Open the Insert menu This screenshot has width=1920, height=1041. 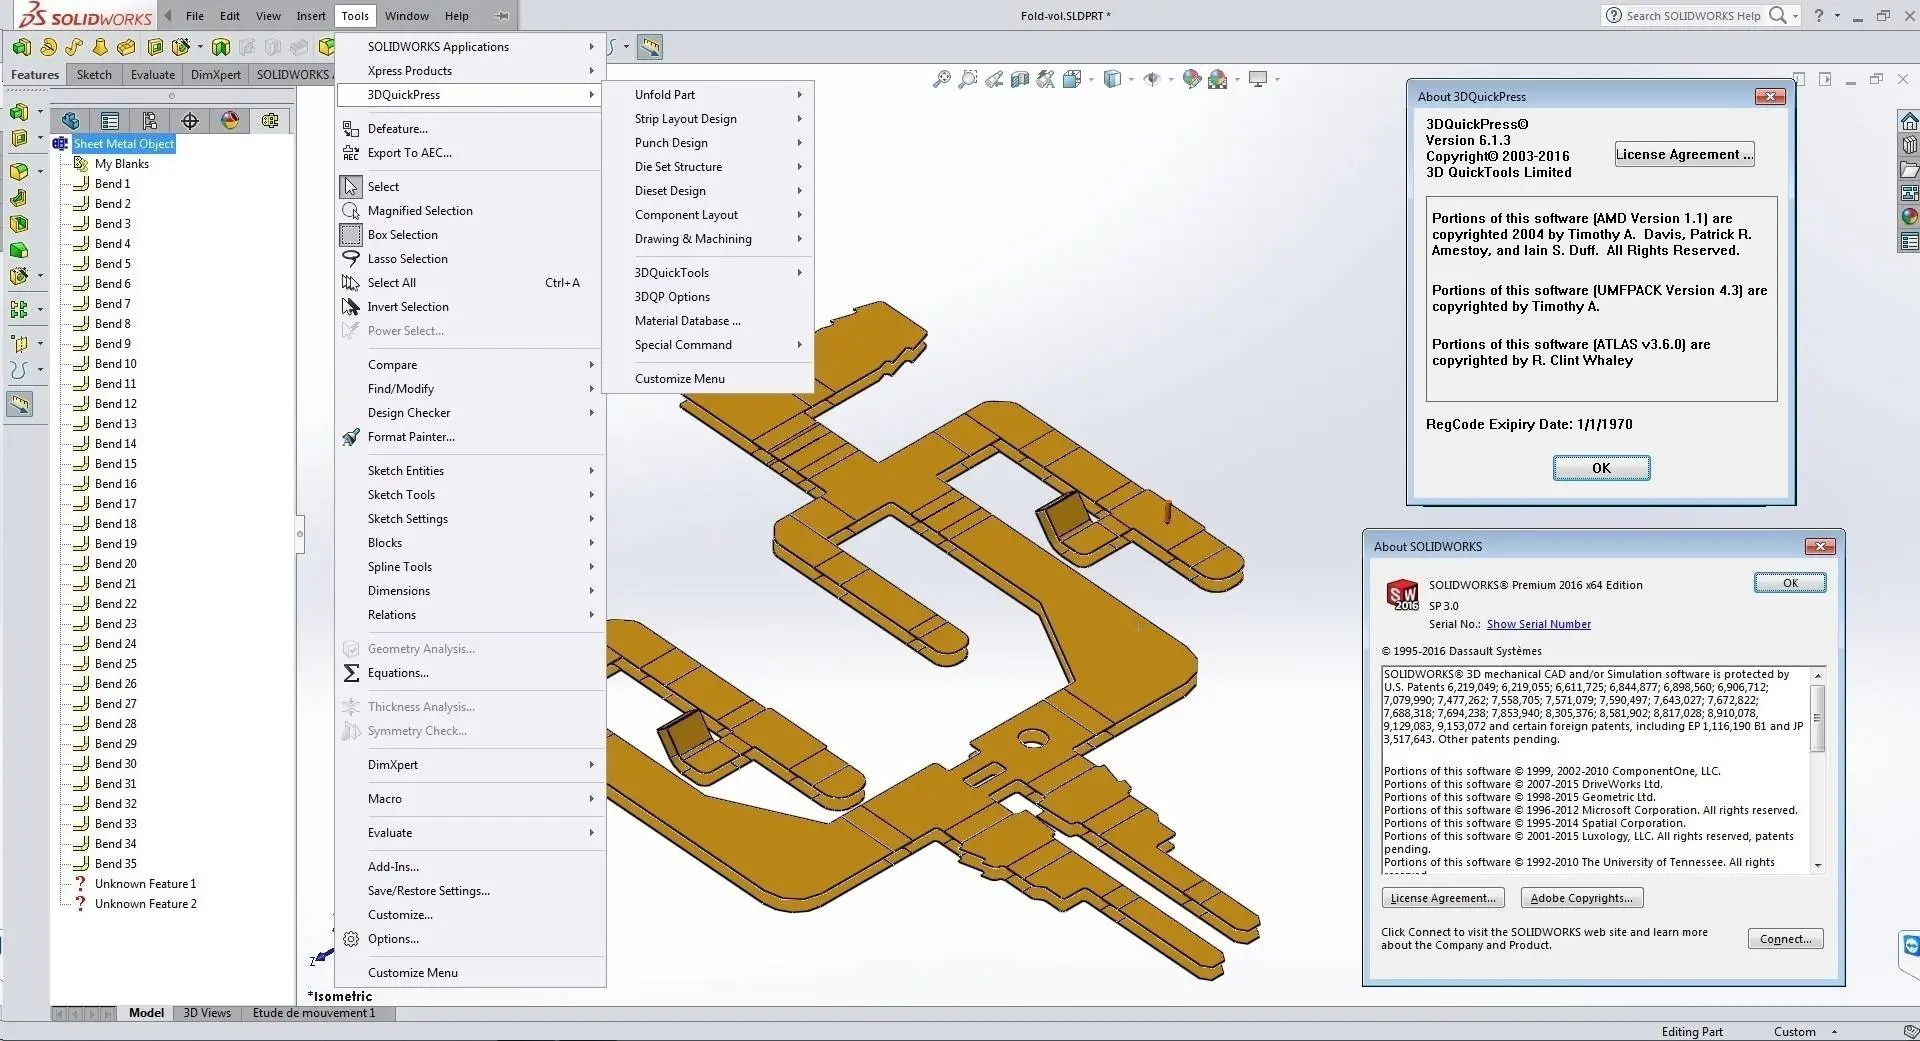[x=311, y=15]
